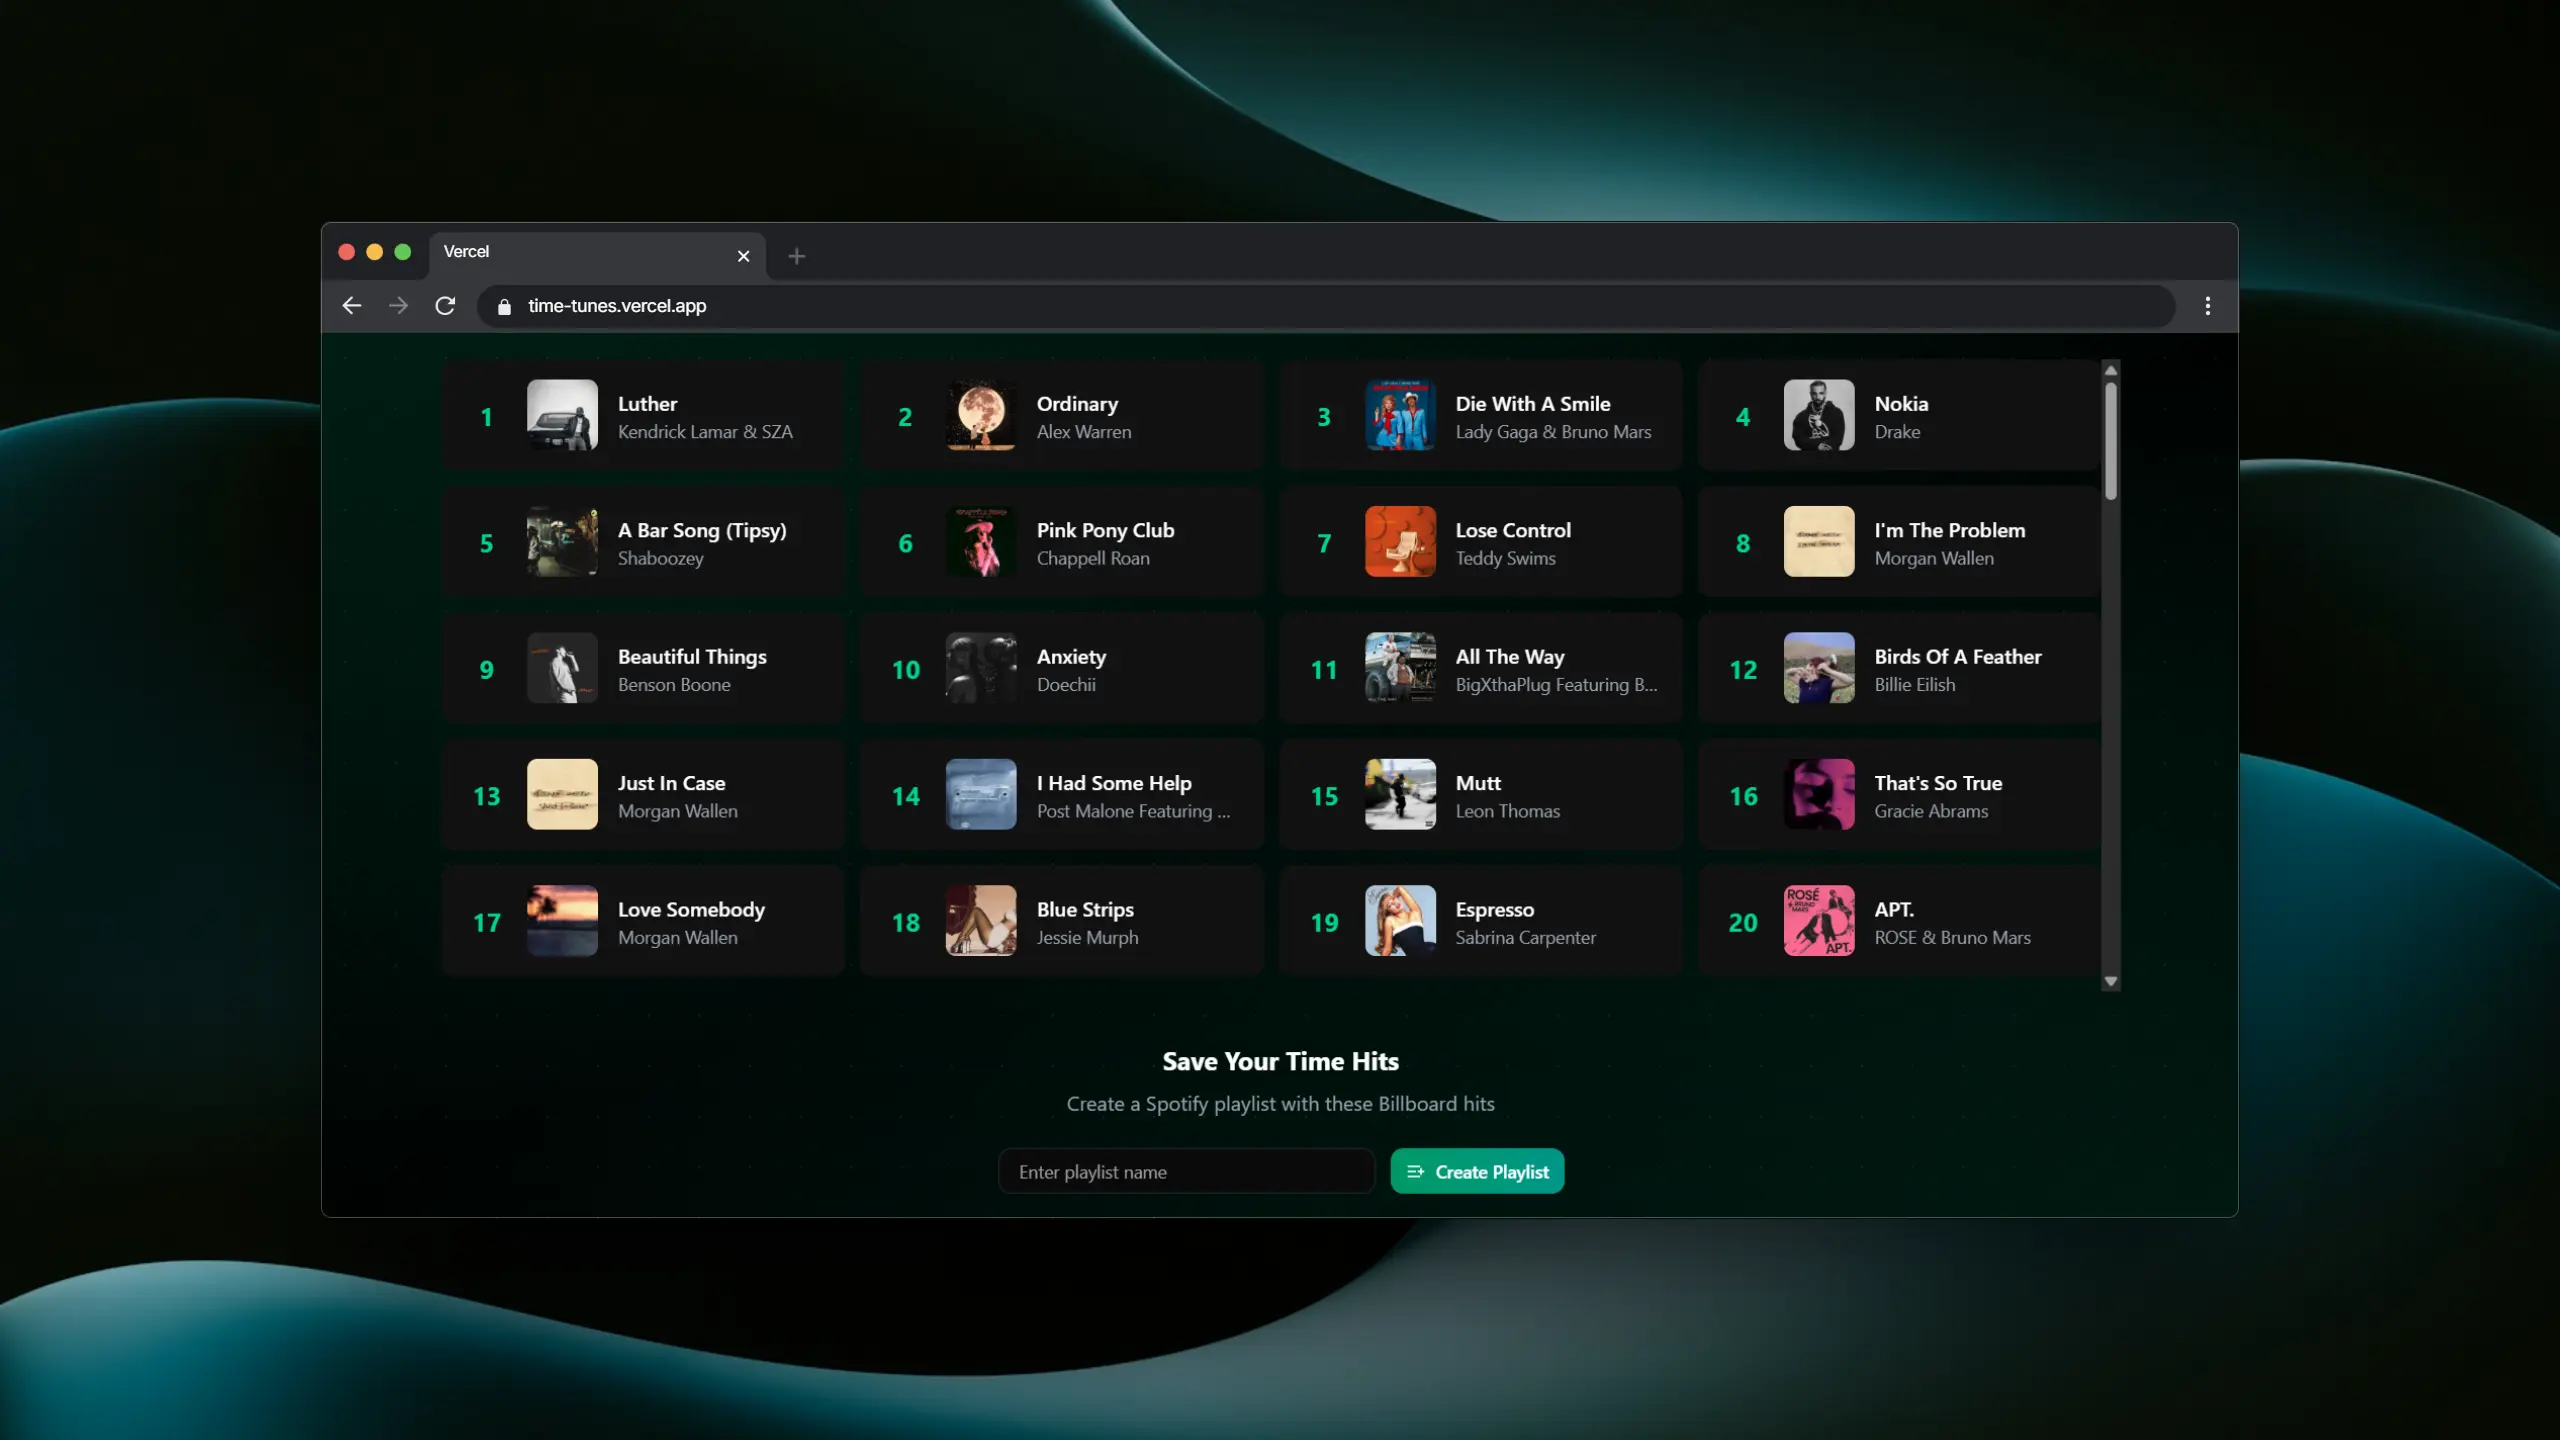The width and height of the screenshot is (2560, 1440).
Task: Click the Blue Strips album art
Action: click(x=981, y=921)
